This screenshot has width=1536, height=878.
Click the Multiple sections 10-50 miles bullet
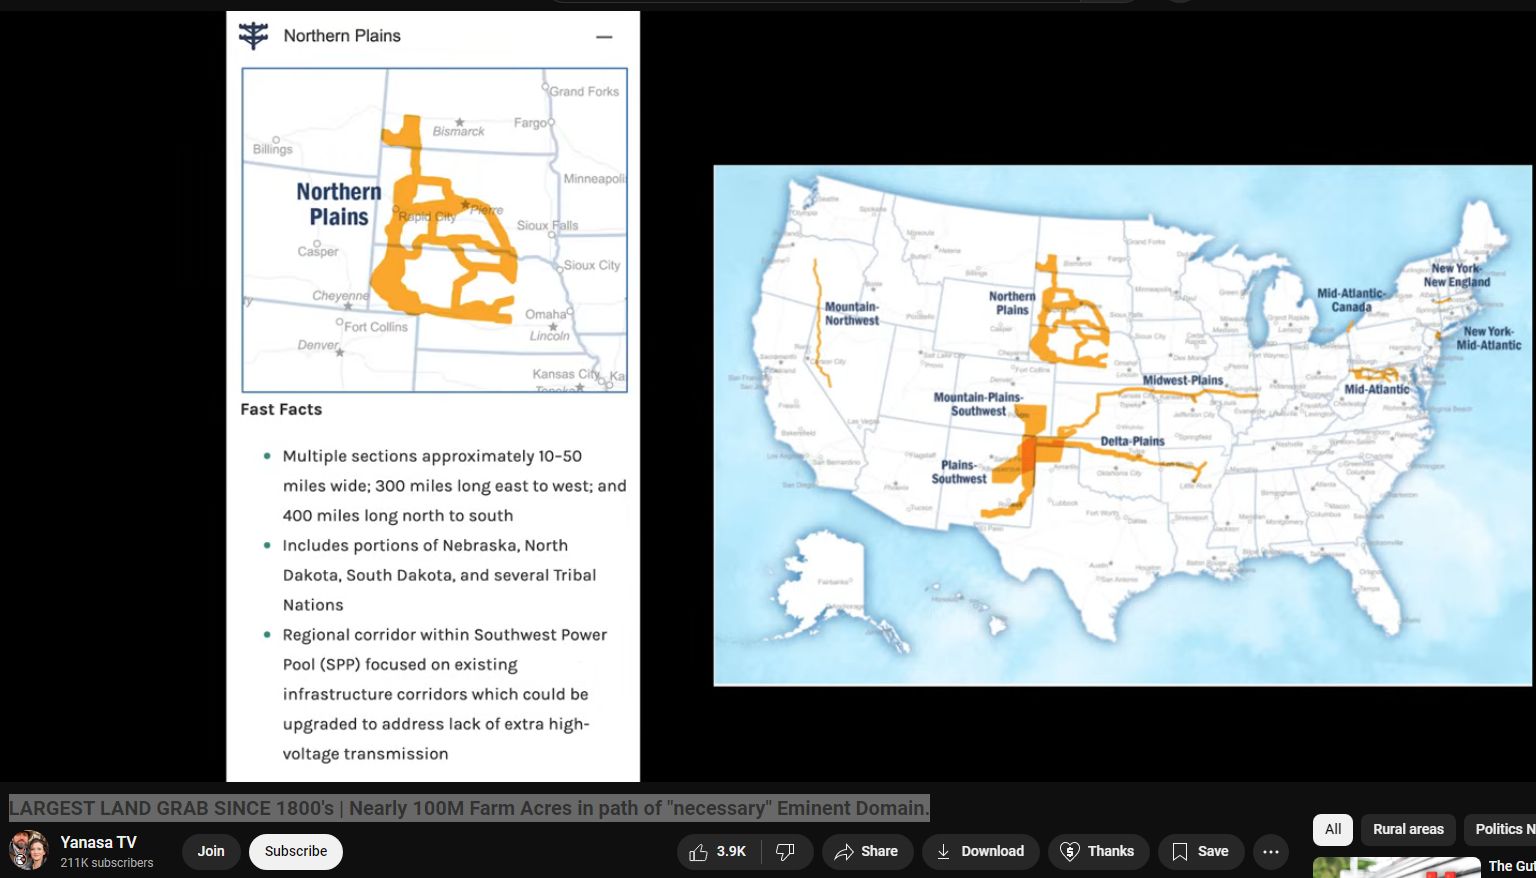click(454, 486)
